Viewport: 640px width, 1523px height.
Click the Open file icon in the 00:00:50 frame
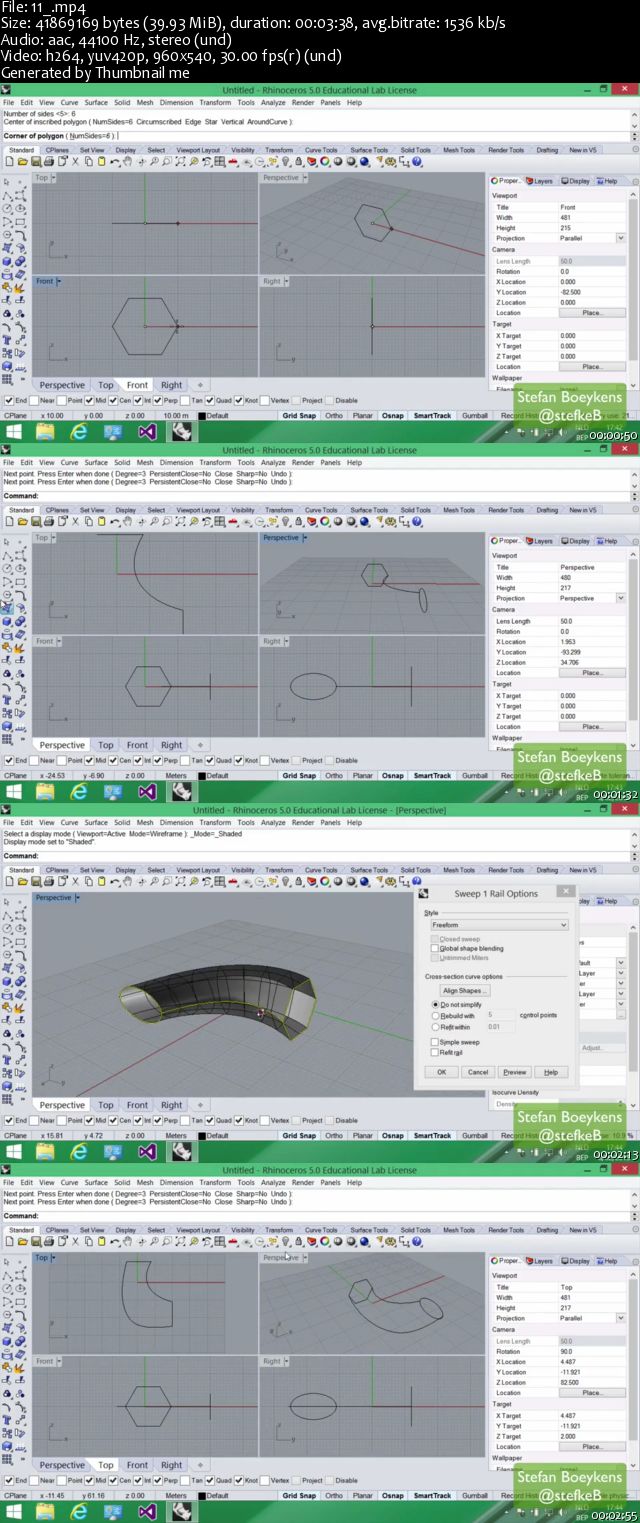24,161
